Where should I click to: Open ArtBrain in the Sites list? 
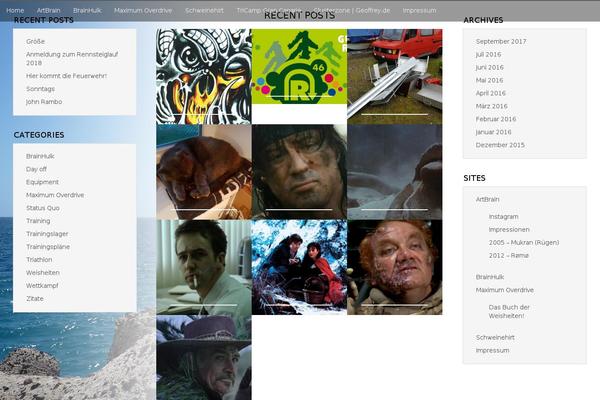coord(488,199)
